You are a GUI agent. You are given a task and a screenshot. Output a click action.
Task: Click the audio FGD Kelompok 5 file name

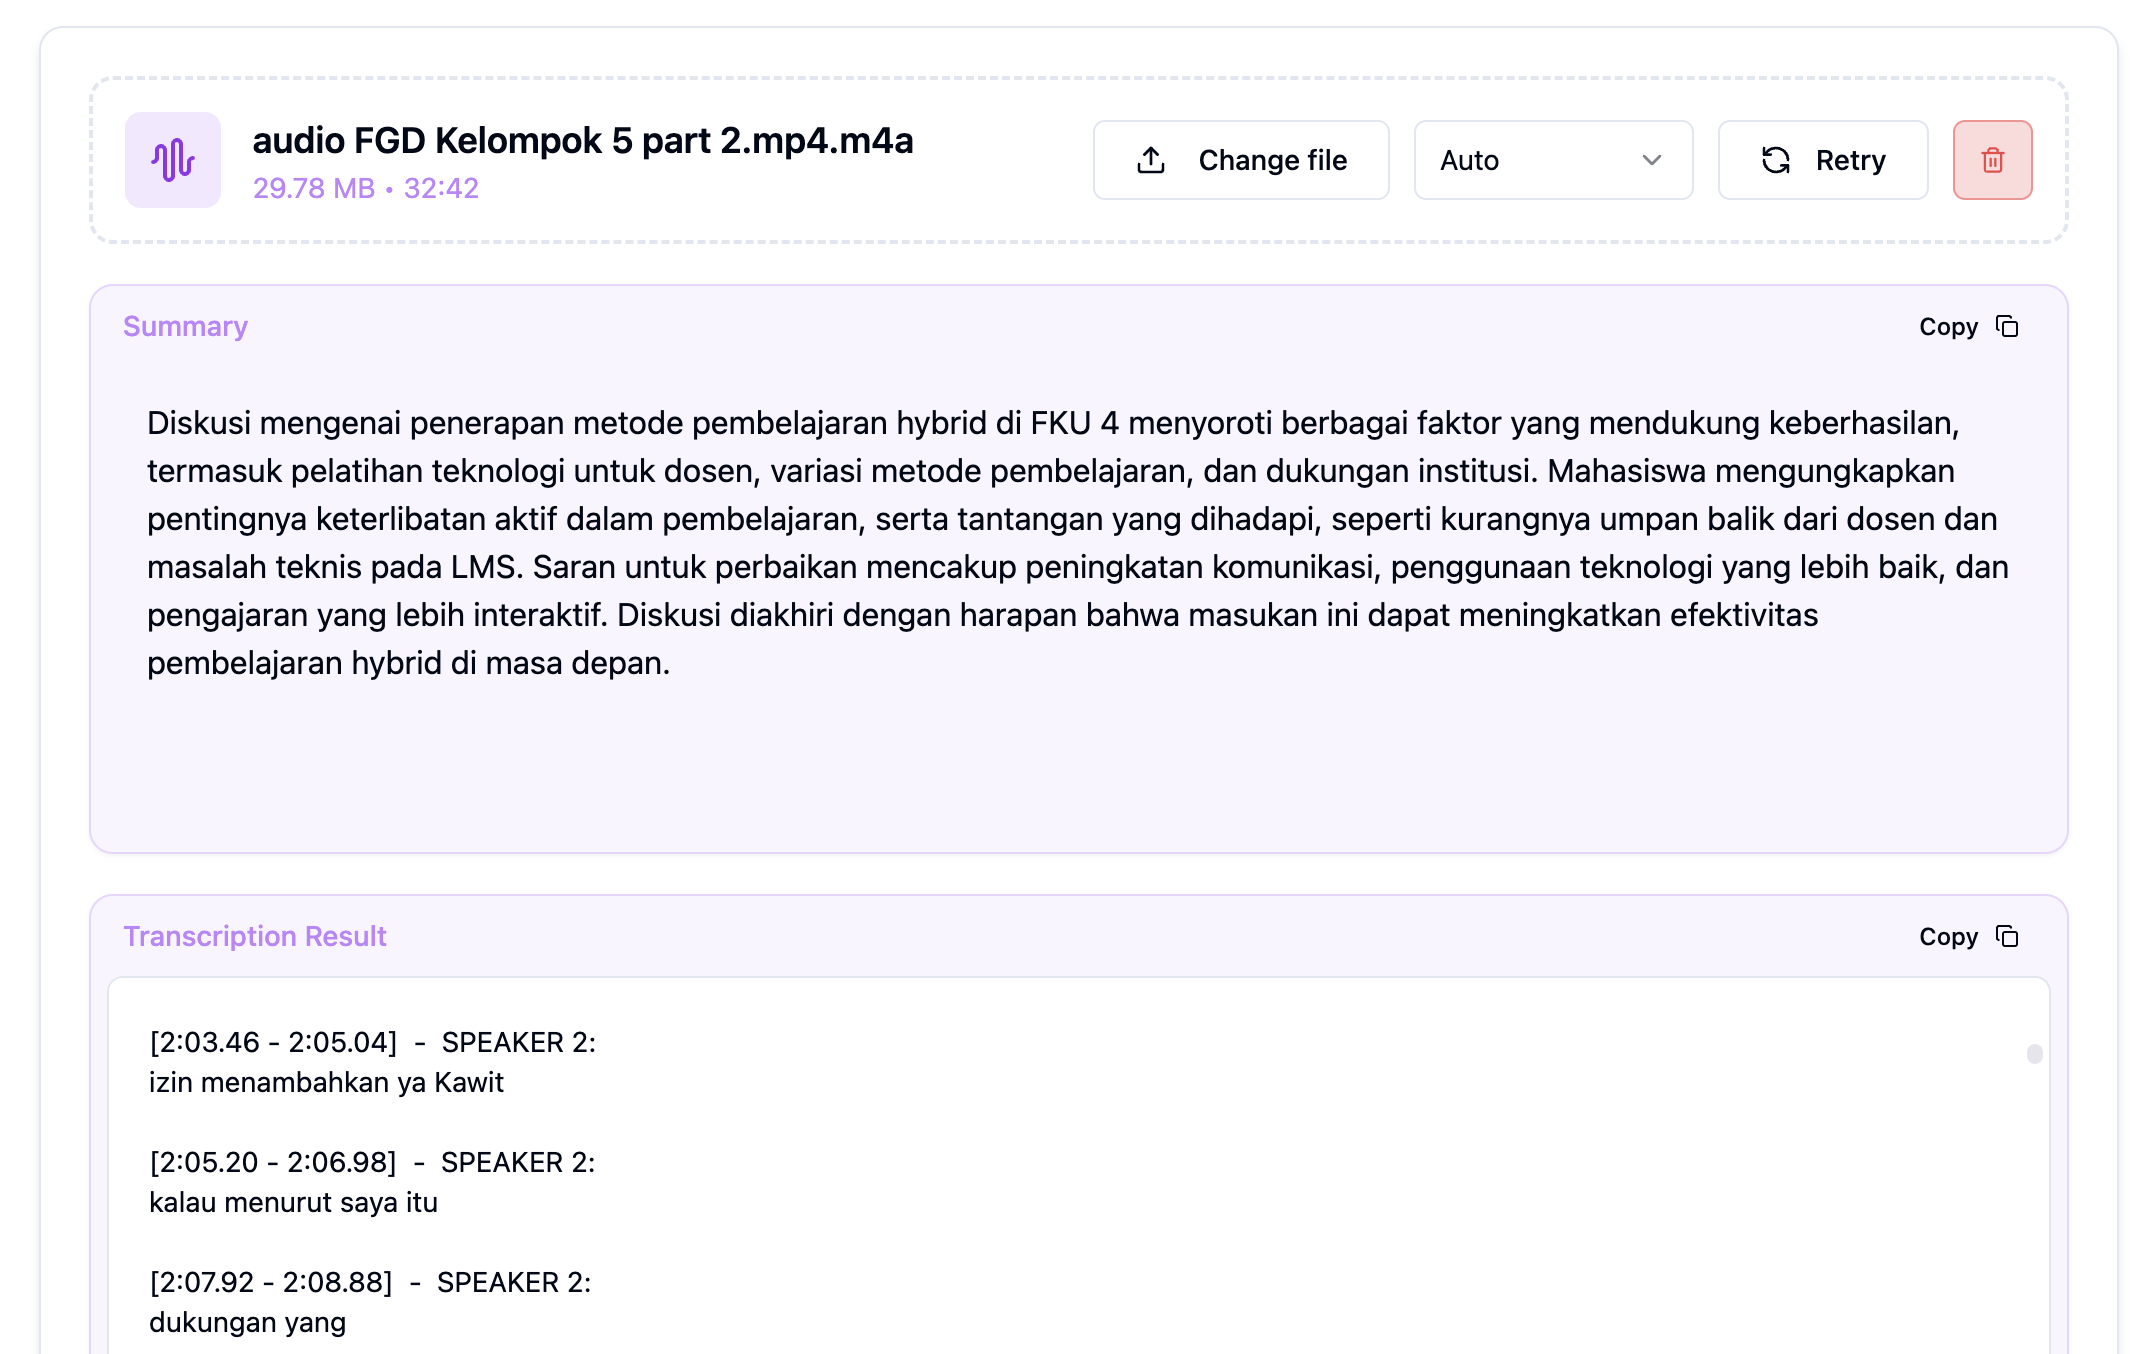pos(582,141)
